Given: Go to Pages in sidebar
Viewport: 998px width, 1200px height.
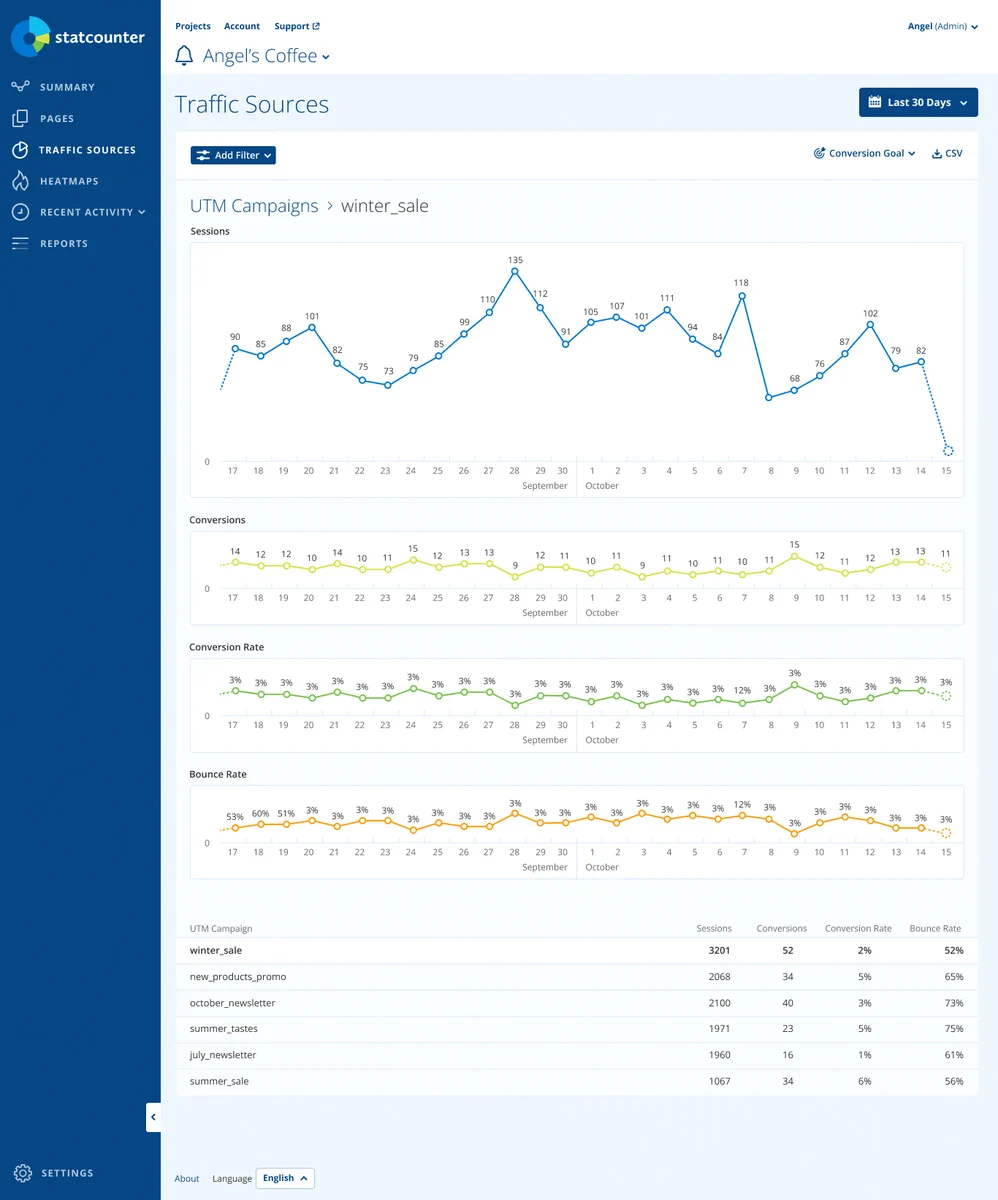Looking at the screenshot, I should click(x=57, y=119).
